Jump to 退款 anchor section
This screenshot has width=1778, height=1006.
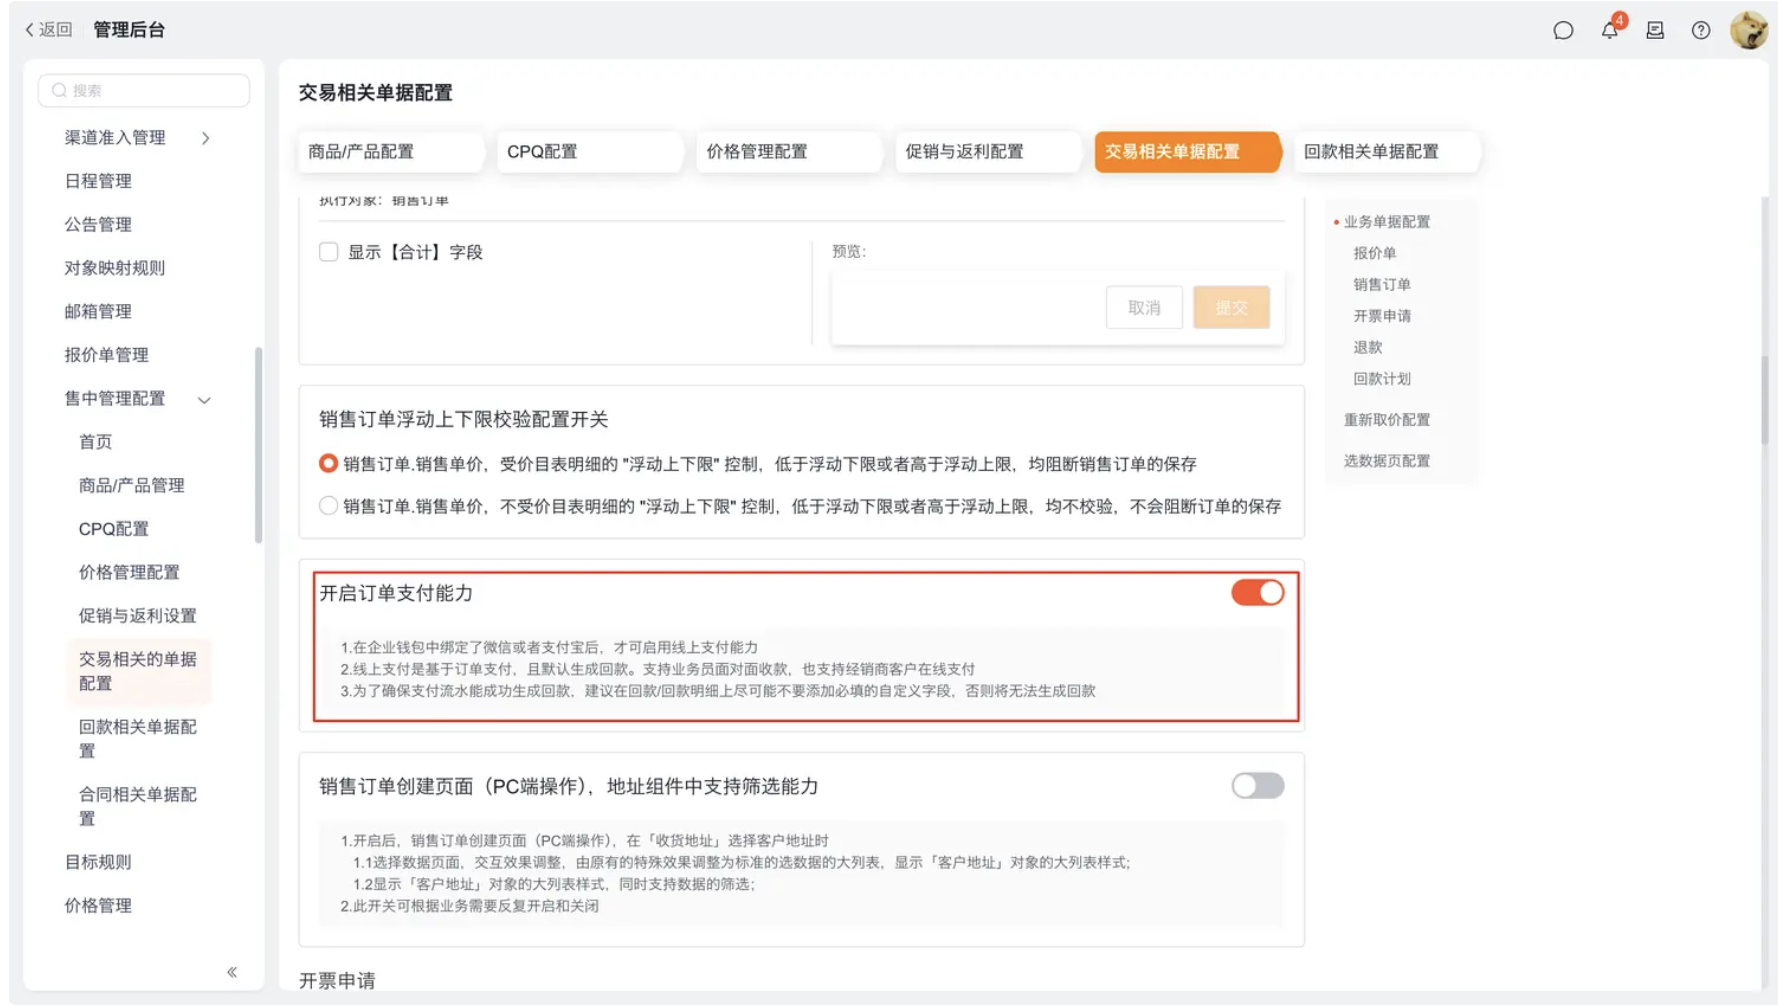1367,348
